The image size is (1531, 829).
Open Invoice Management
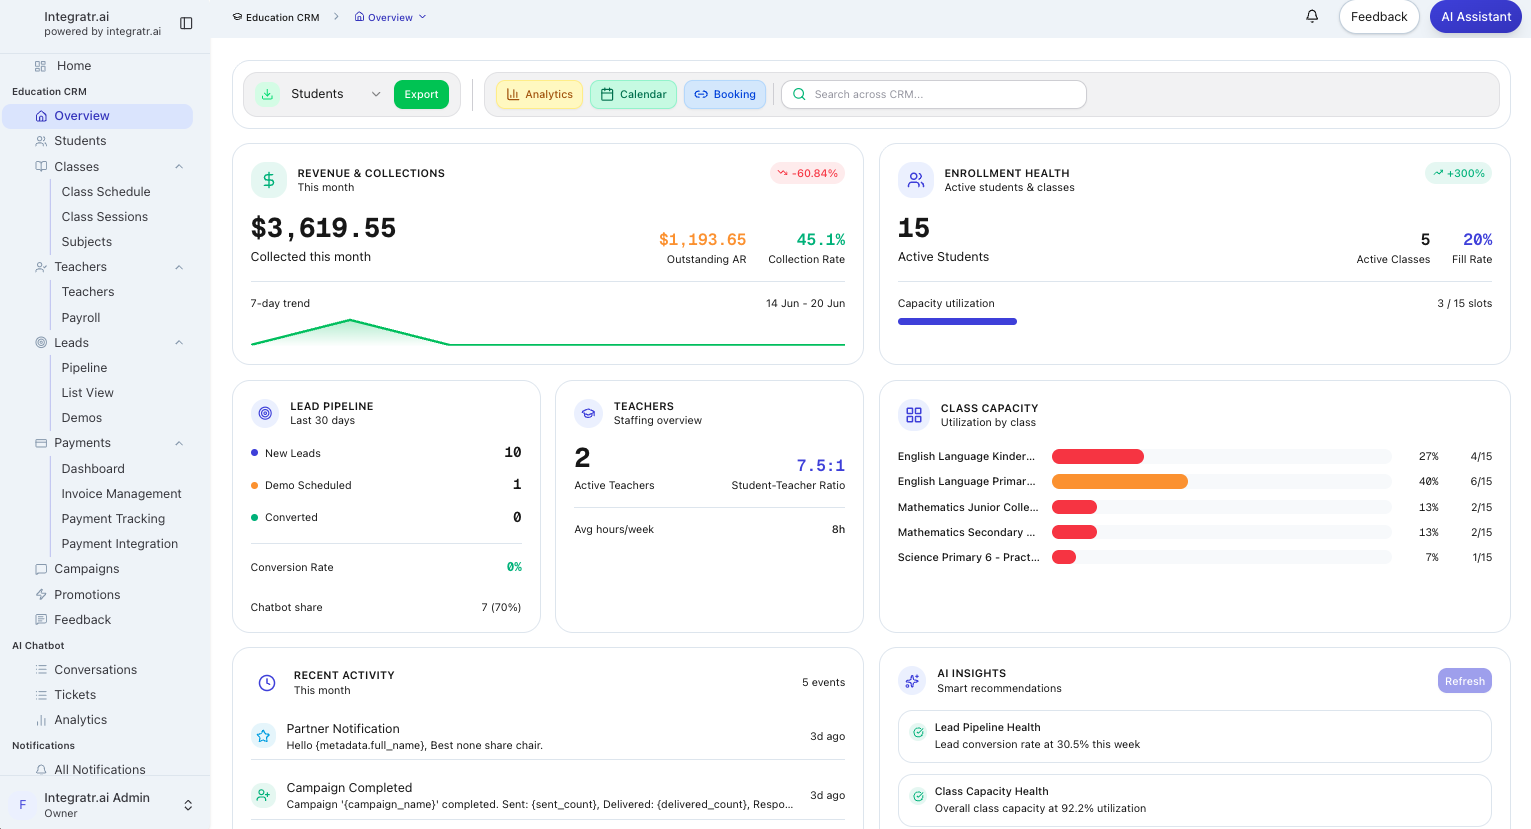click(x=121, y=494)
